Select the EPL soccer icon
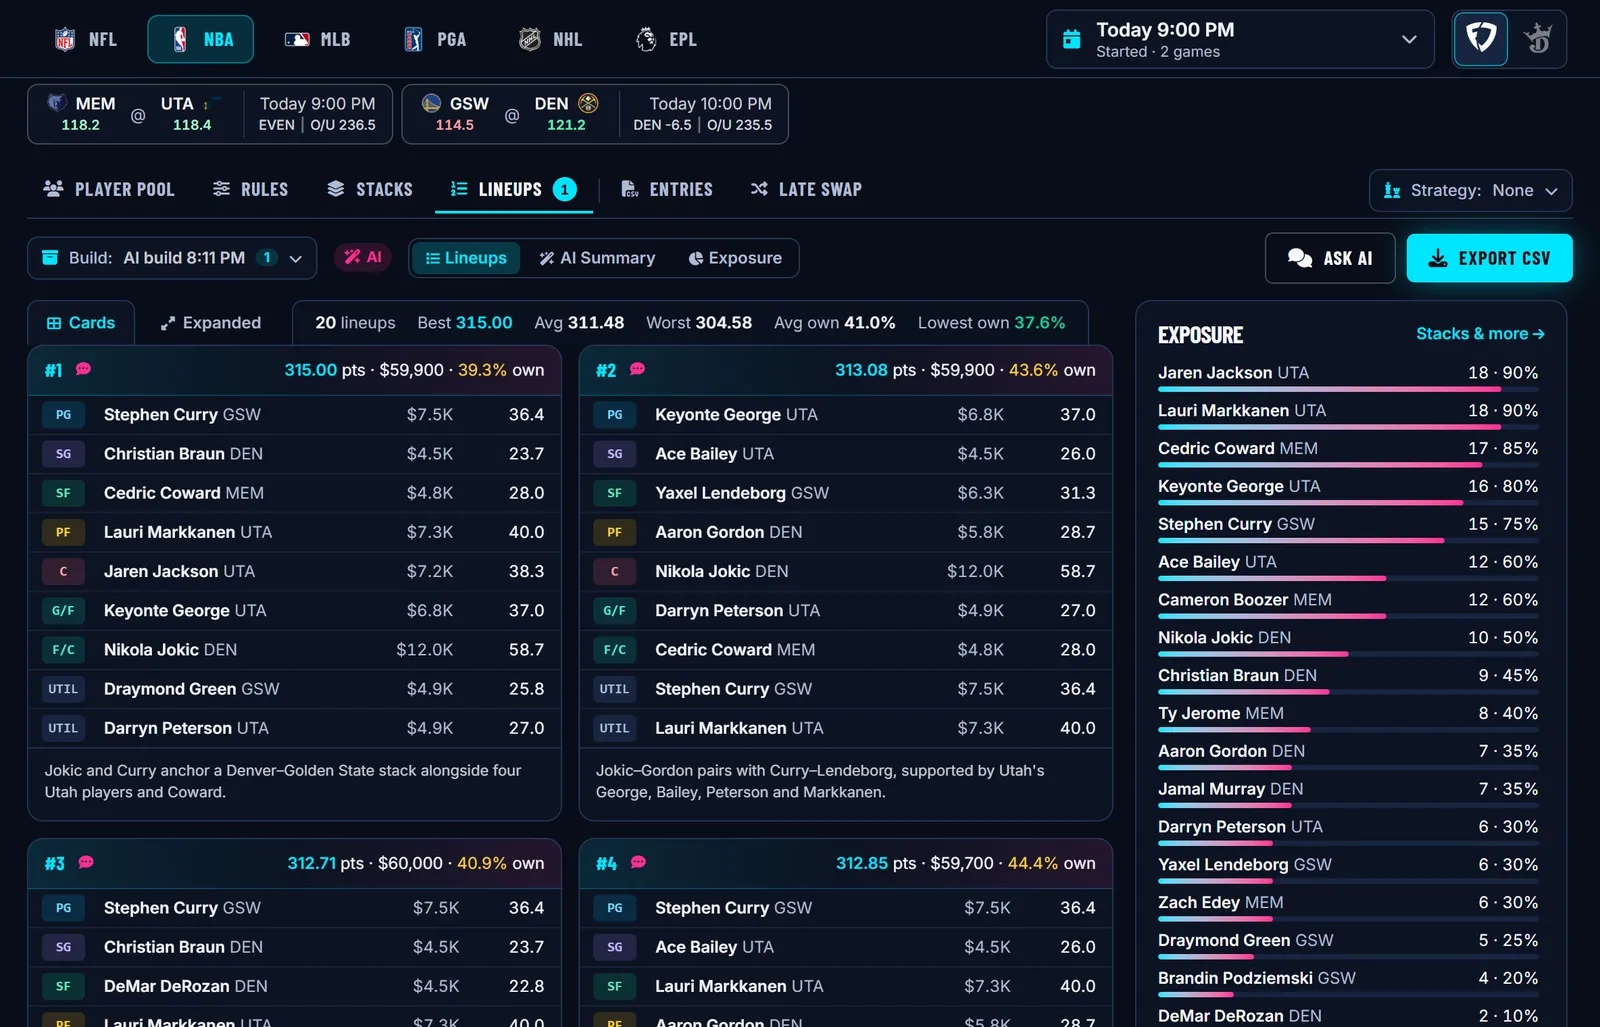 click(x=646, y=40)
